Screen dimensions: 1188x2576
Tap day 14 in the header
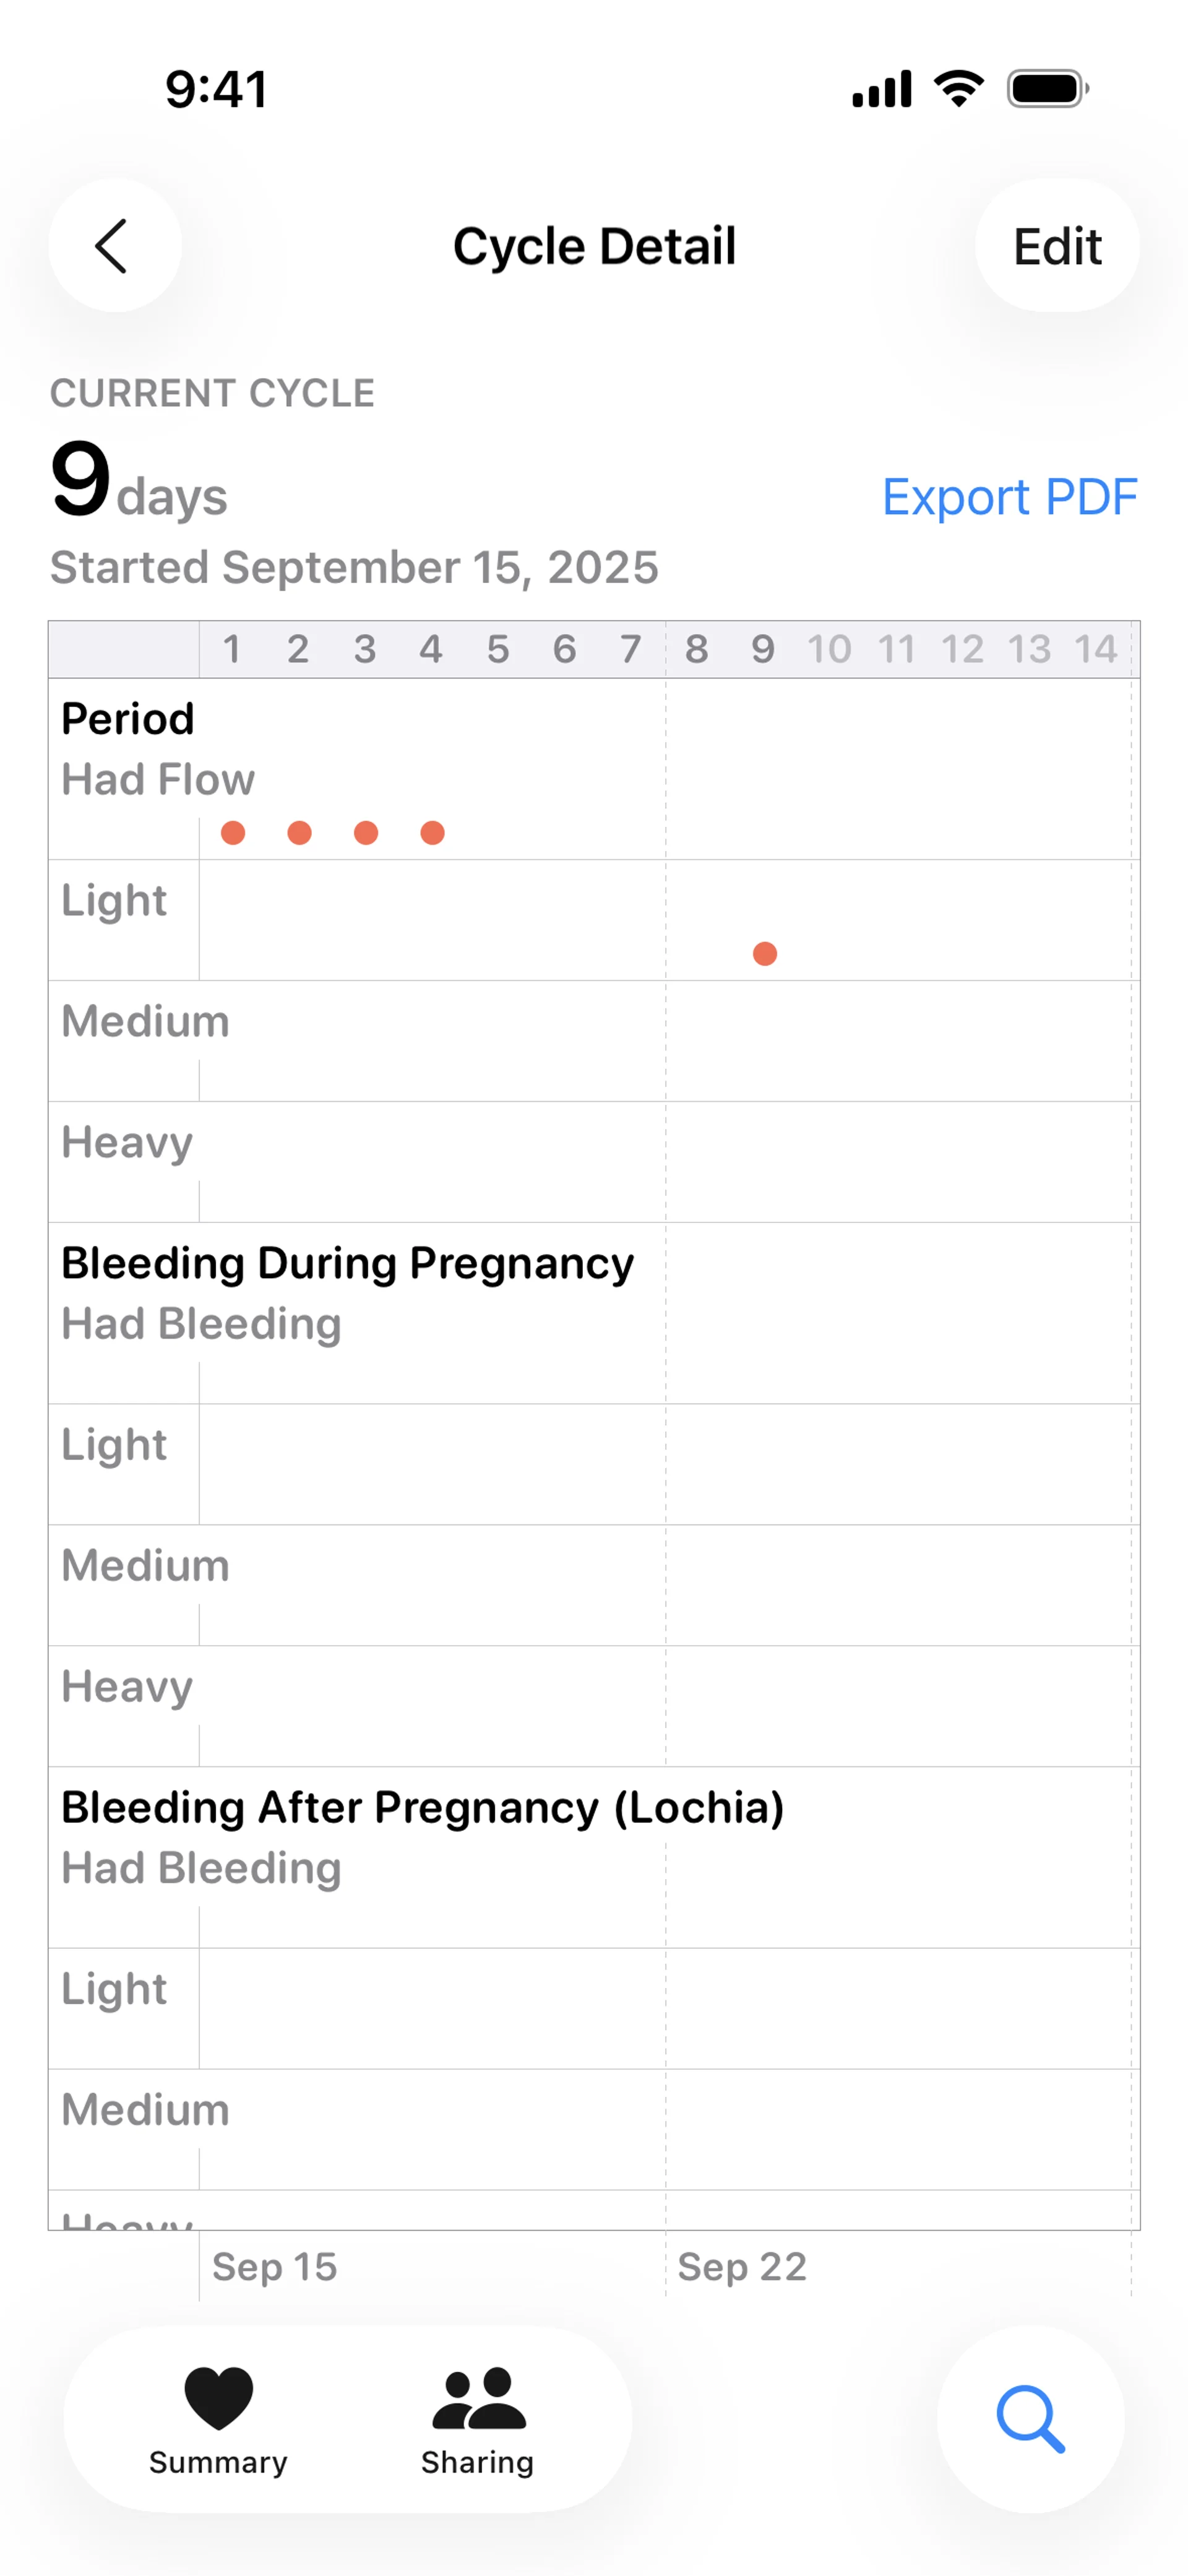1095,650
